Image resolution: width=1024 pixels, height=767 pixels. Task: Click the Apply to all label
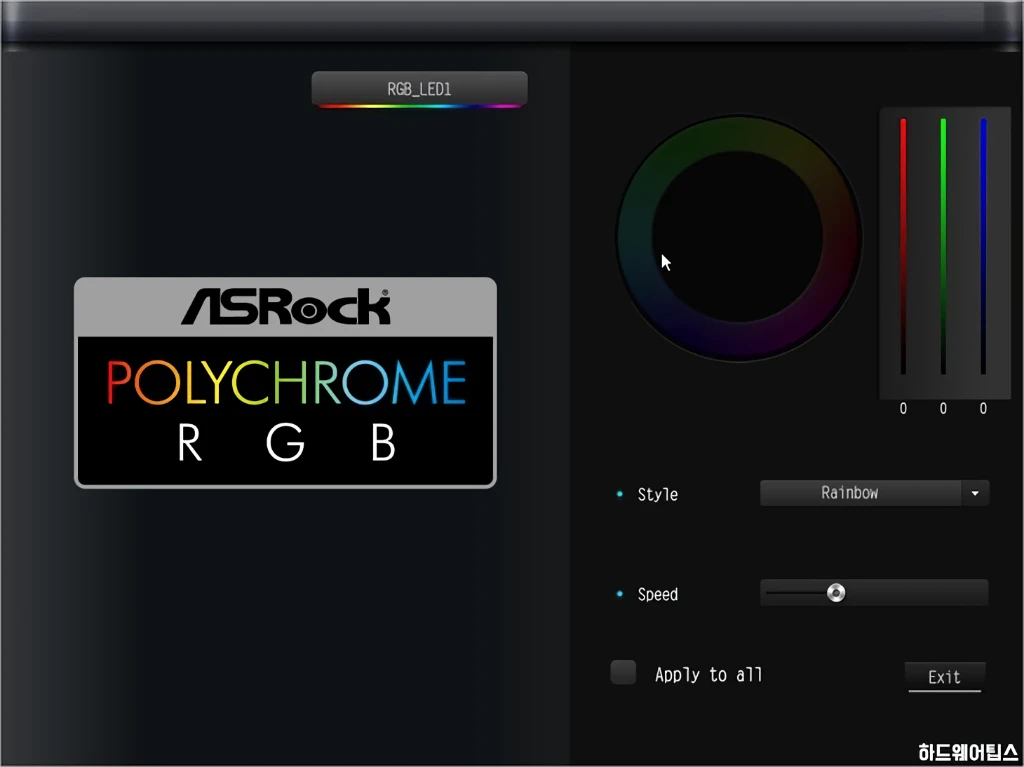(709, 674)
